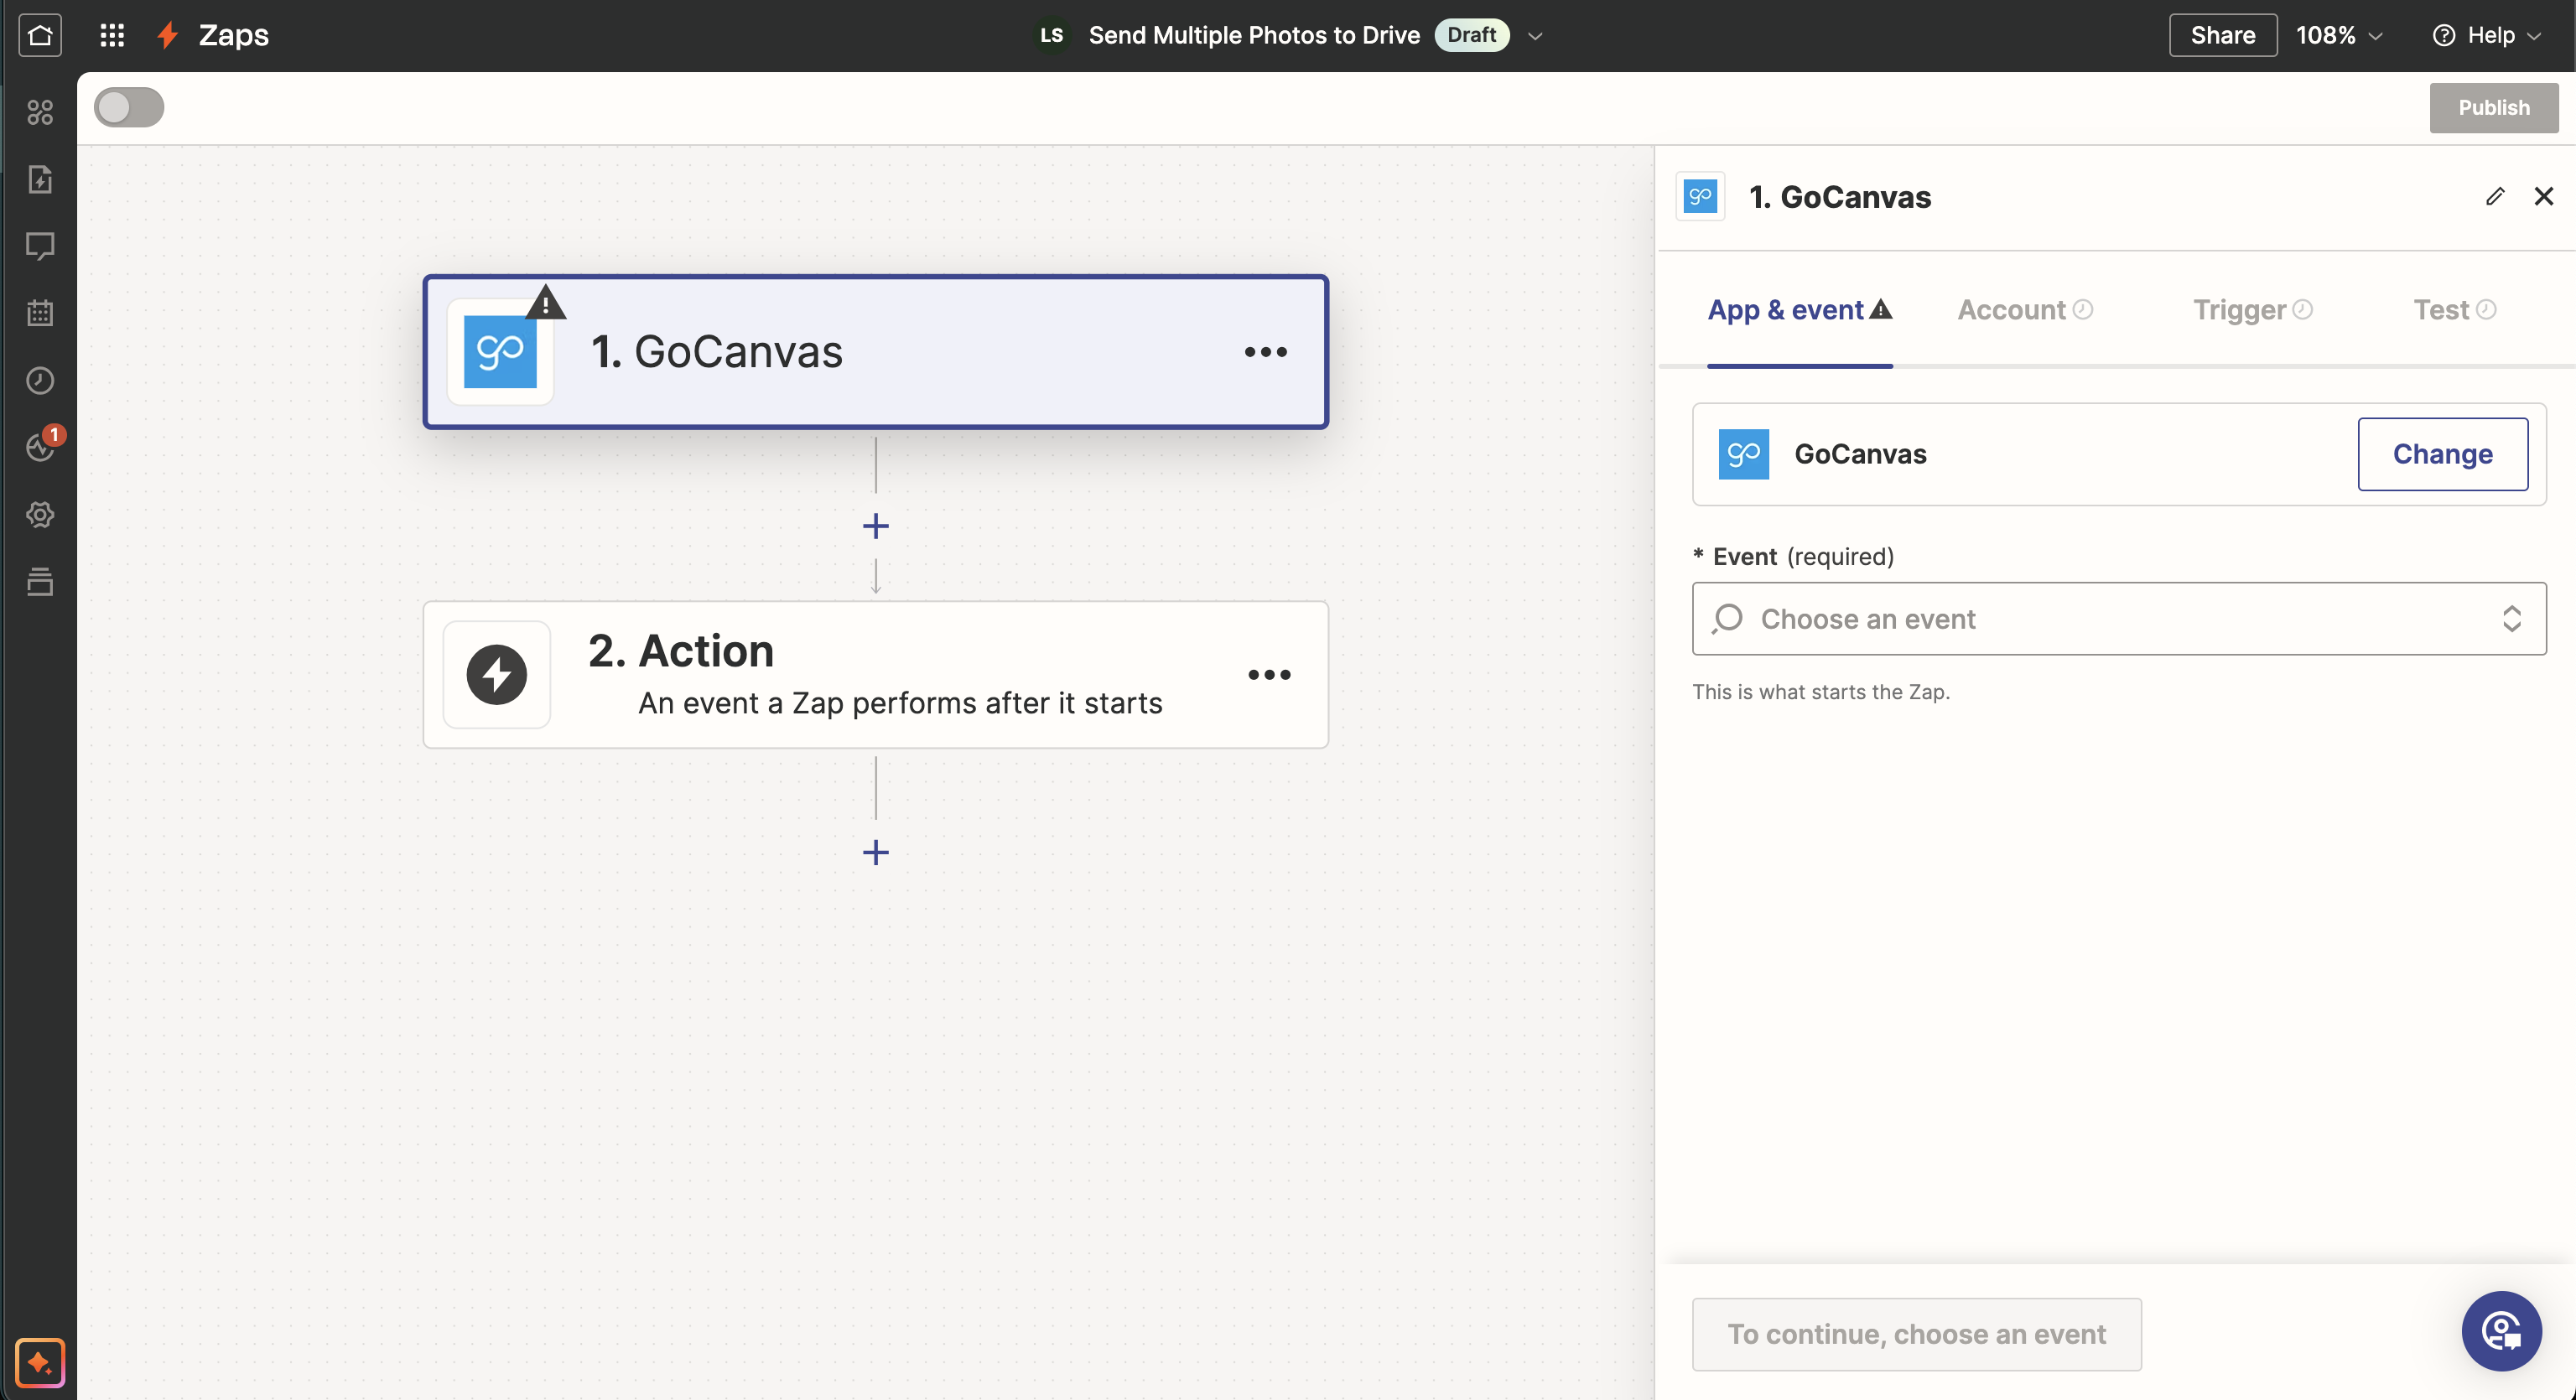
Task: Open the Help dropdown menu
Action: click(x=2486, y=35)
